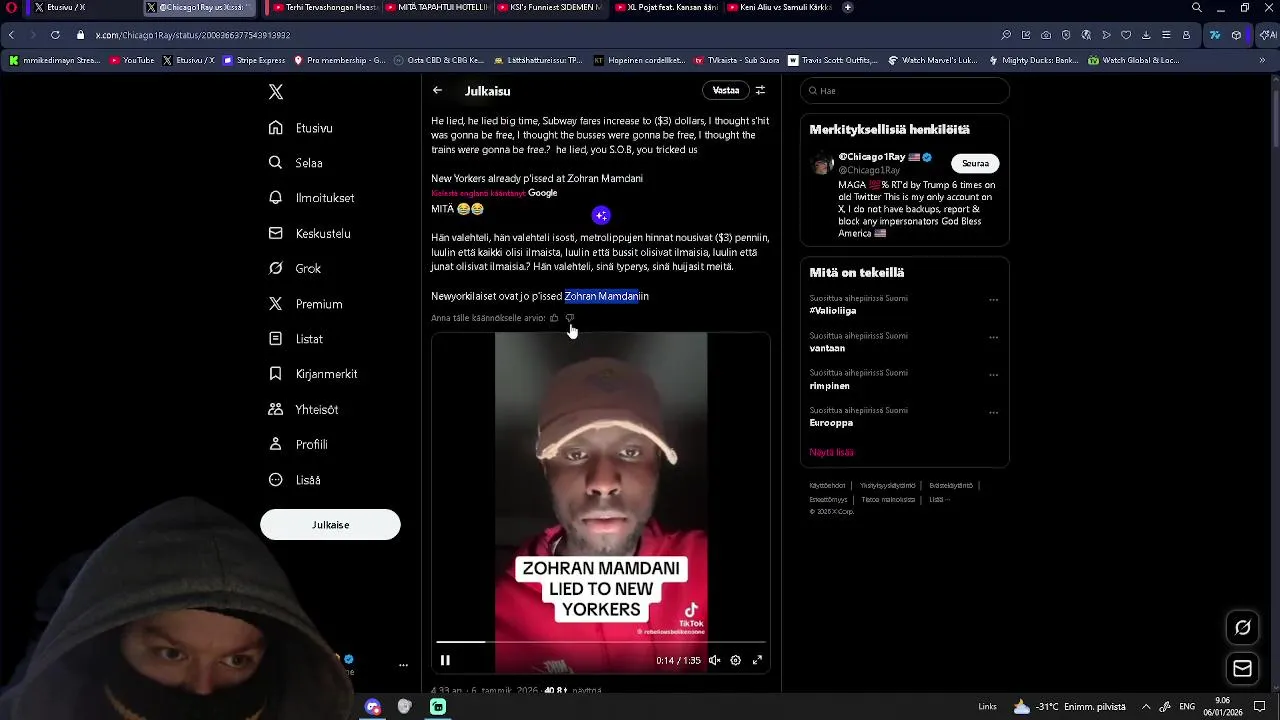Image resolution: width=1280 pixels, height=720 pixels.
Task: Click thumbs down for translation rating
Action: (x=570, y=318)
